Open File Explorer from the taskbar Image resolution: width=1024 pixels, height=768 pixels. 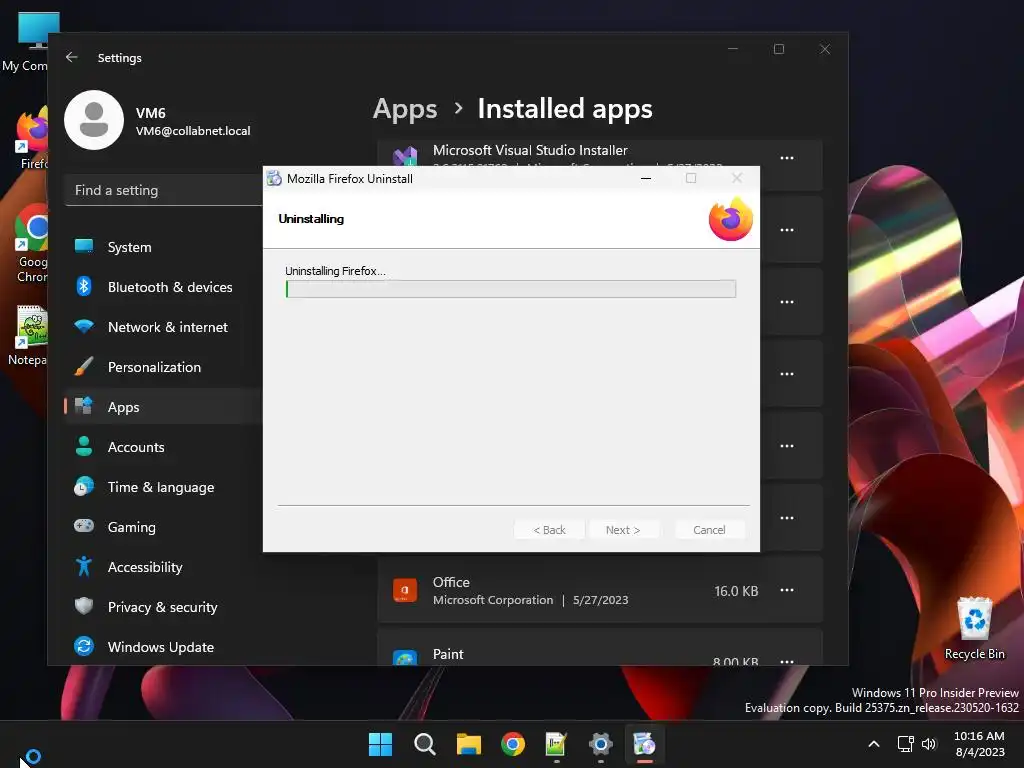[469, 744]
